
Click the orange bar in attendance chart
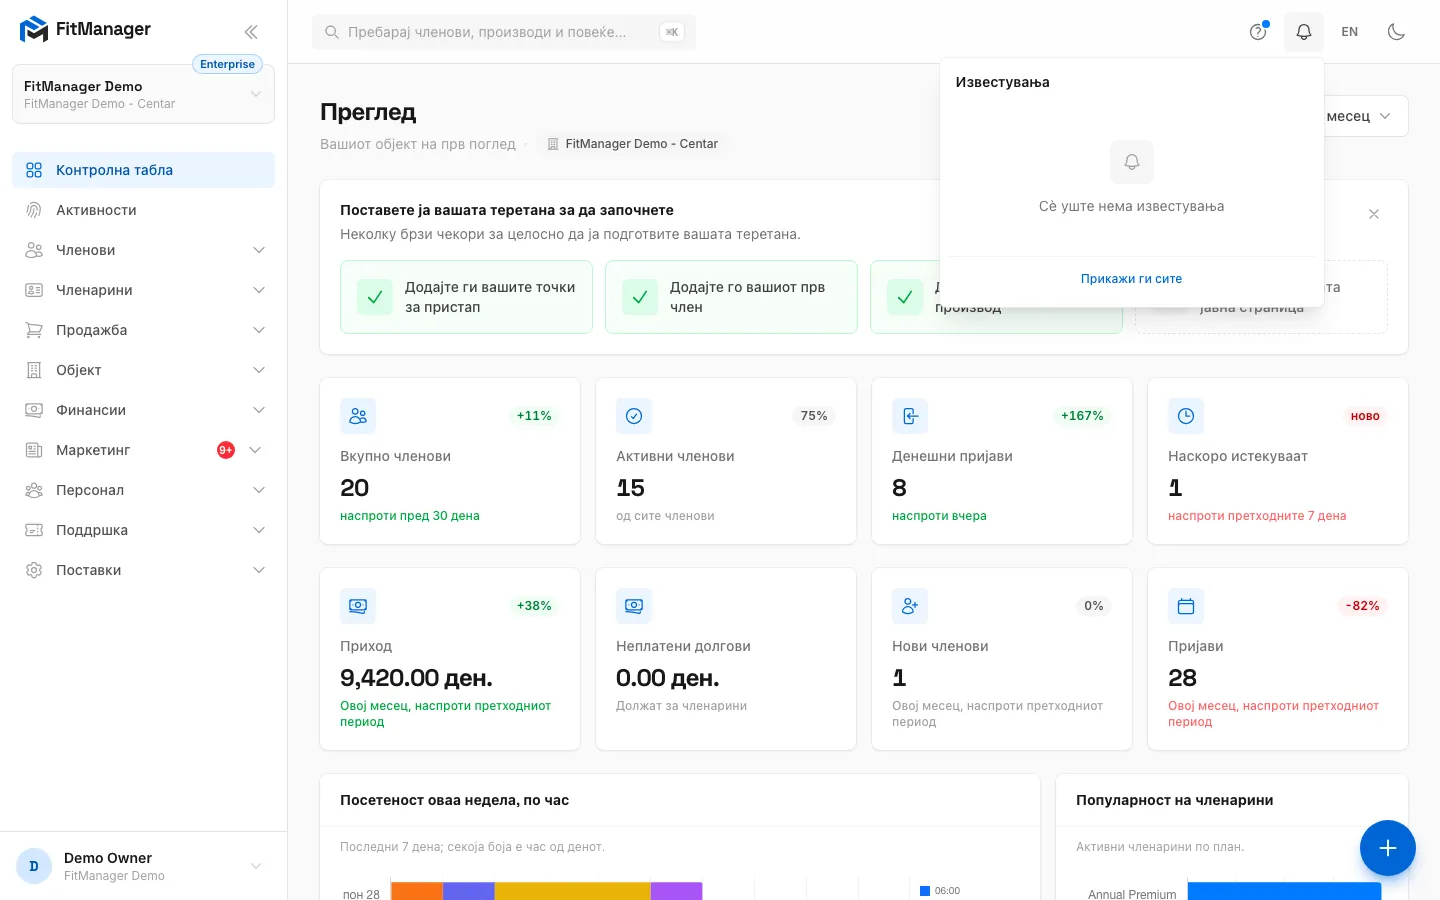417,891
